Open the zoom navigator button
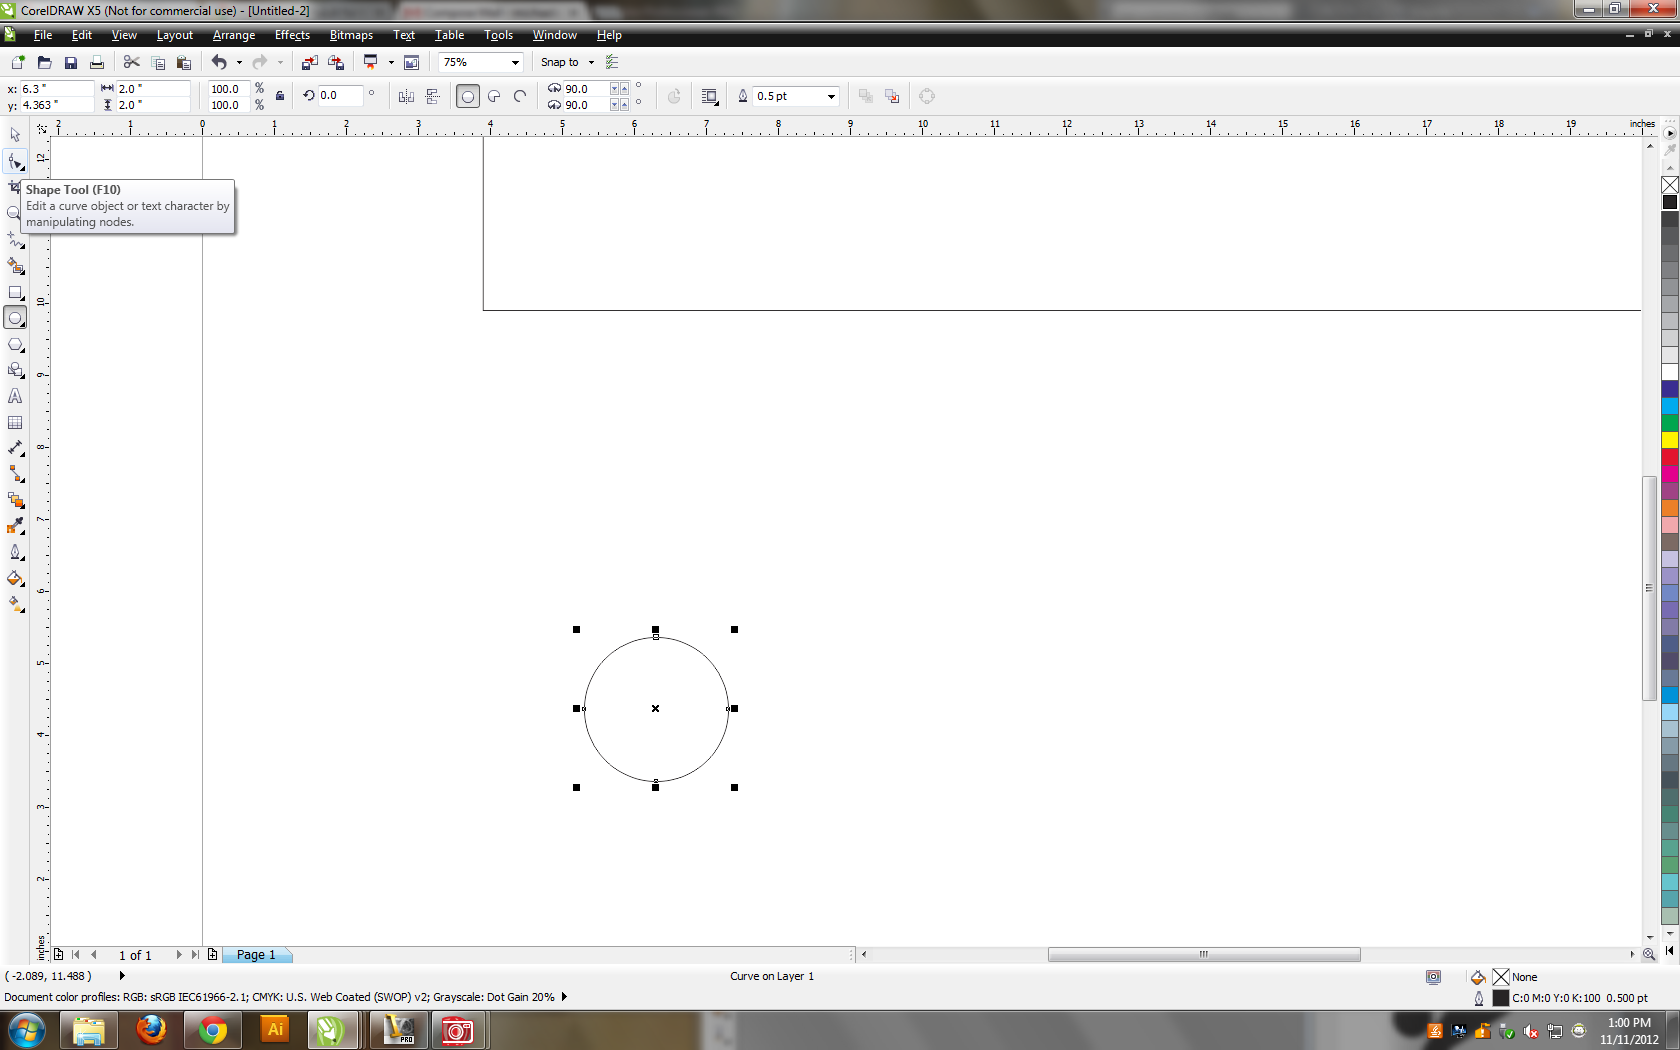The image size is (1680, 1050). (x=1649, y=955)
